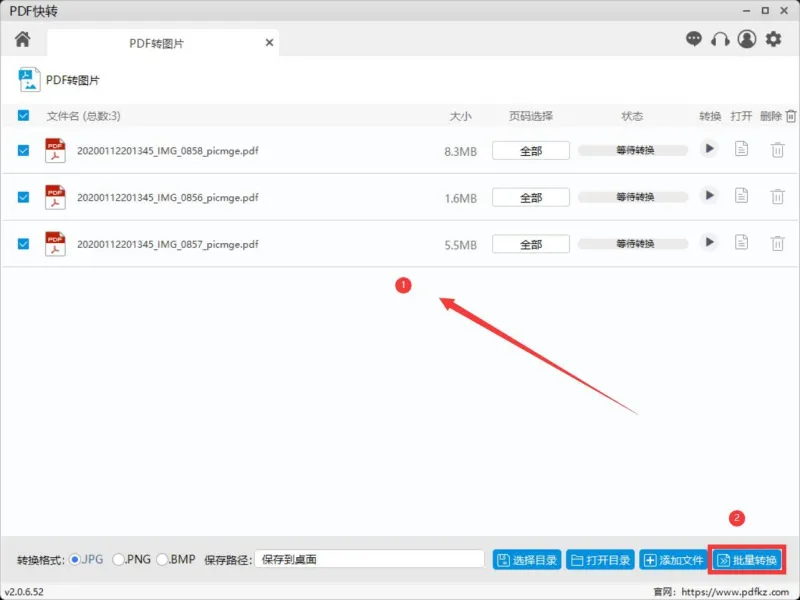Screen dimensions: 800x600
Task: Uncheck the IMG_0856_picmge.pdf checkbox
Action: pos(23,197)
